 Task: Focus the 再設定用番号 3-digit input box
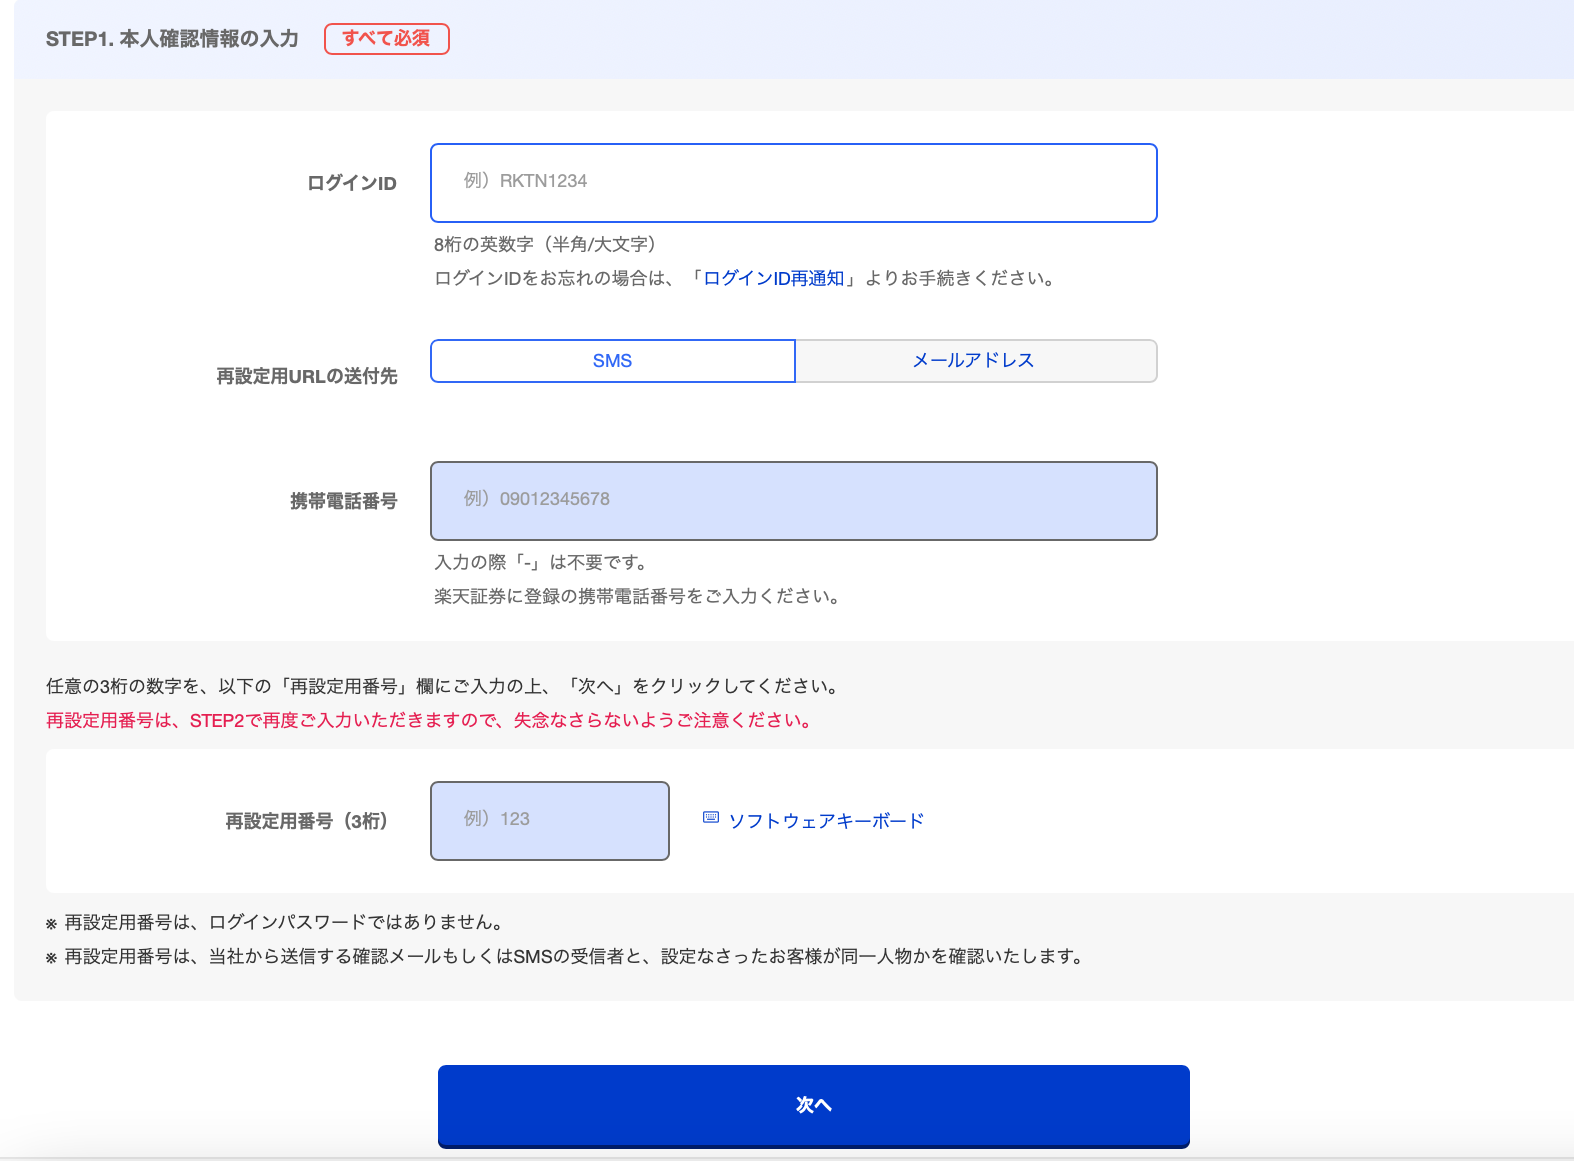click(549, 821)
